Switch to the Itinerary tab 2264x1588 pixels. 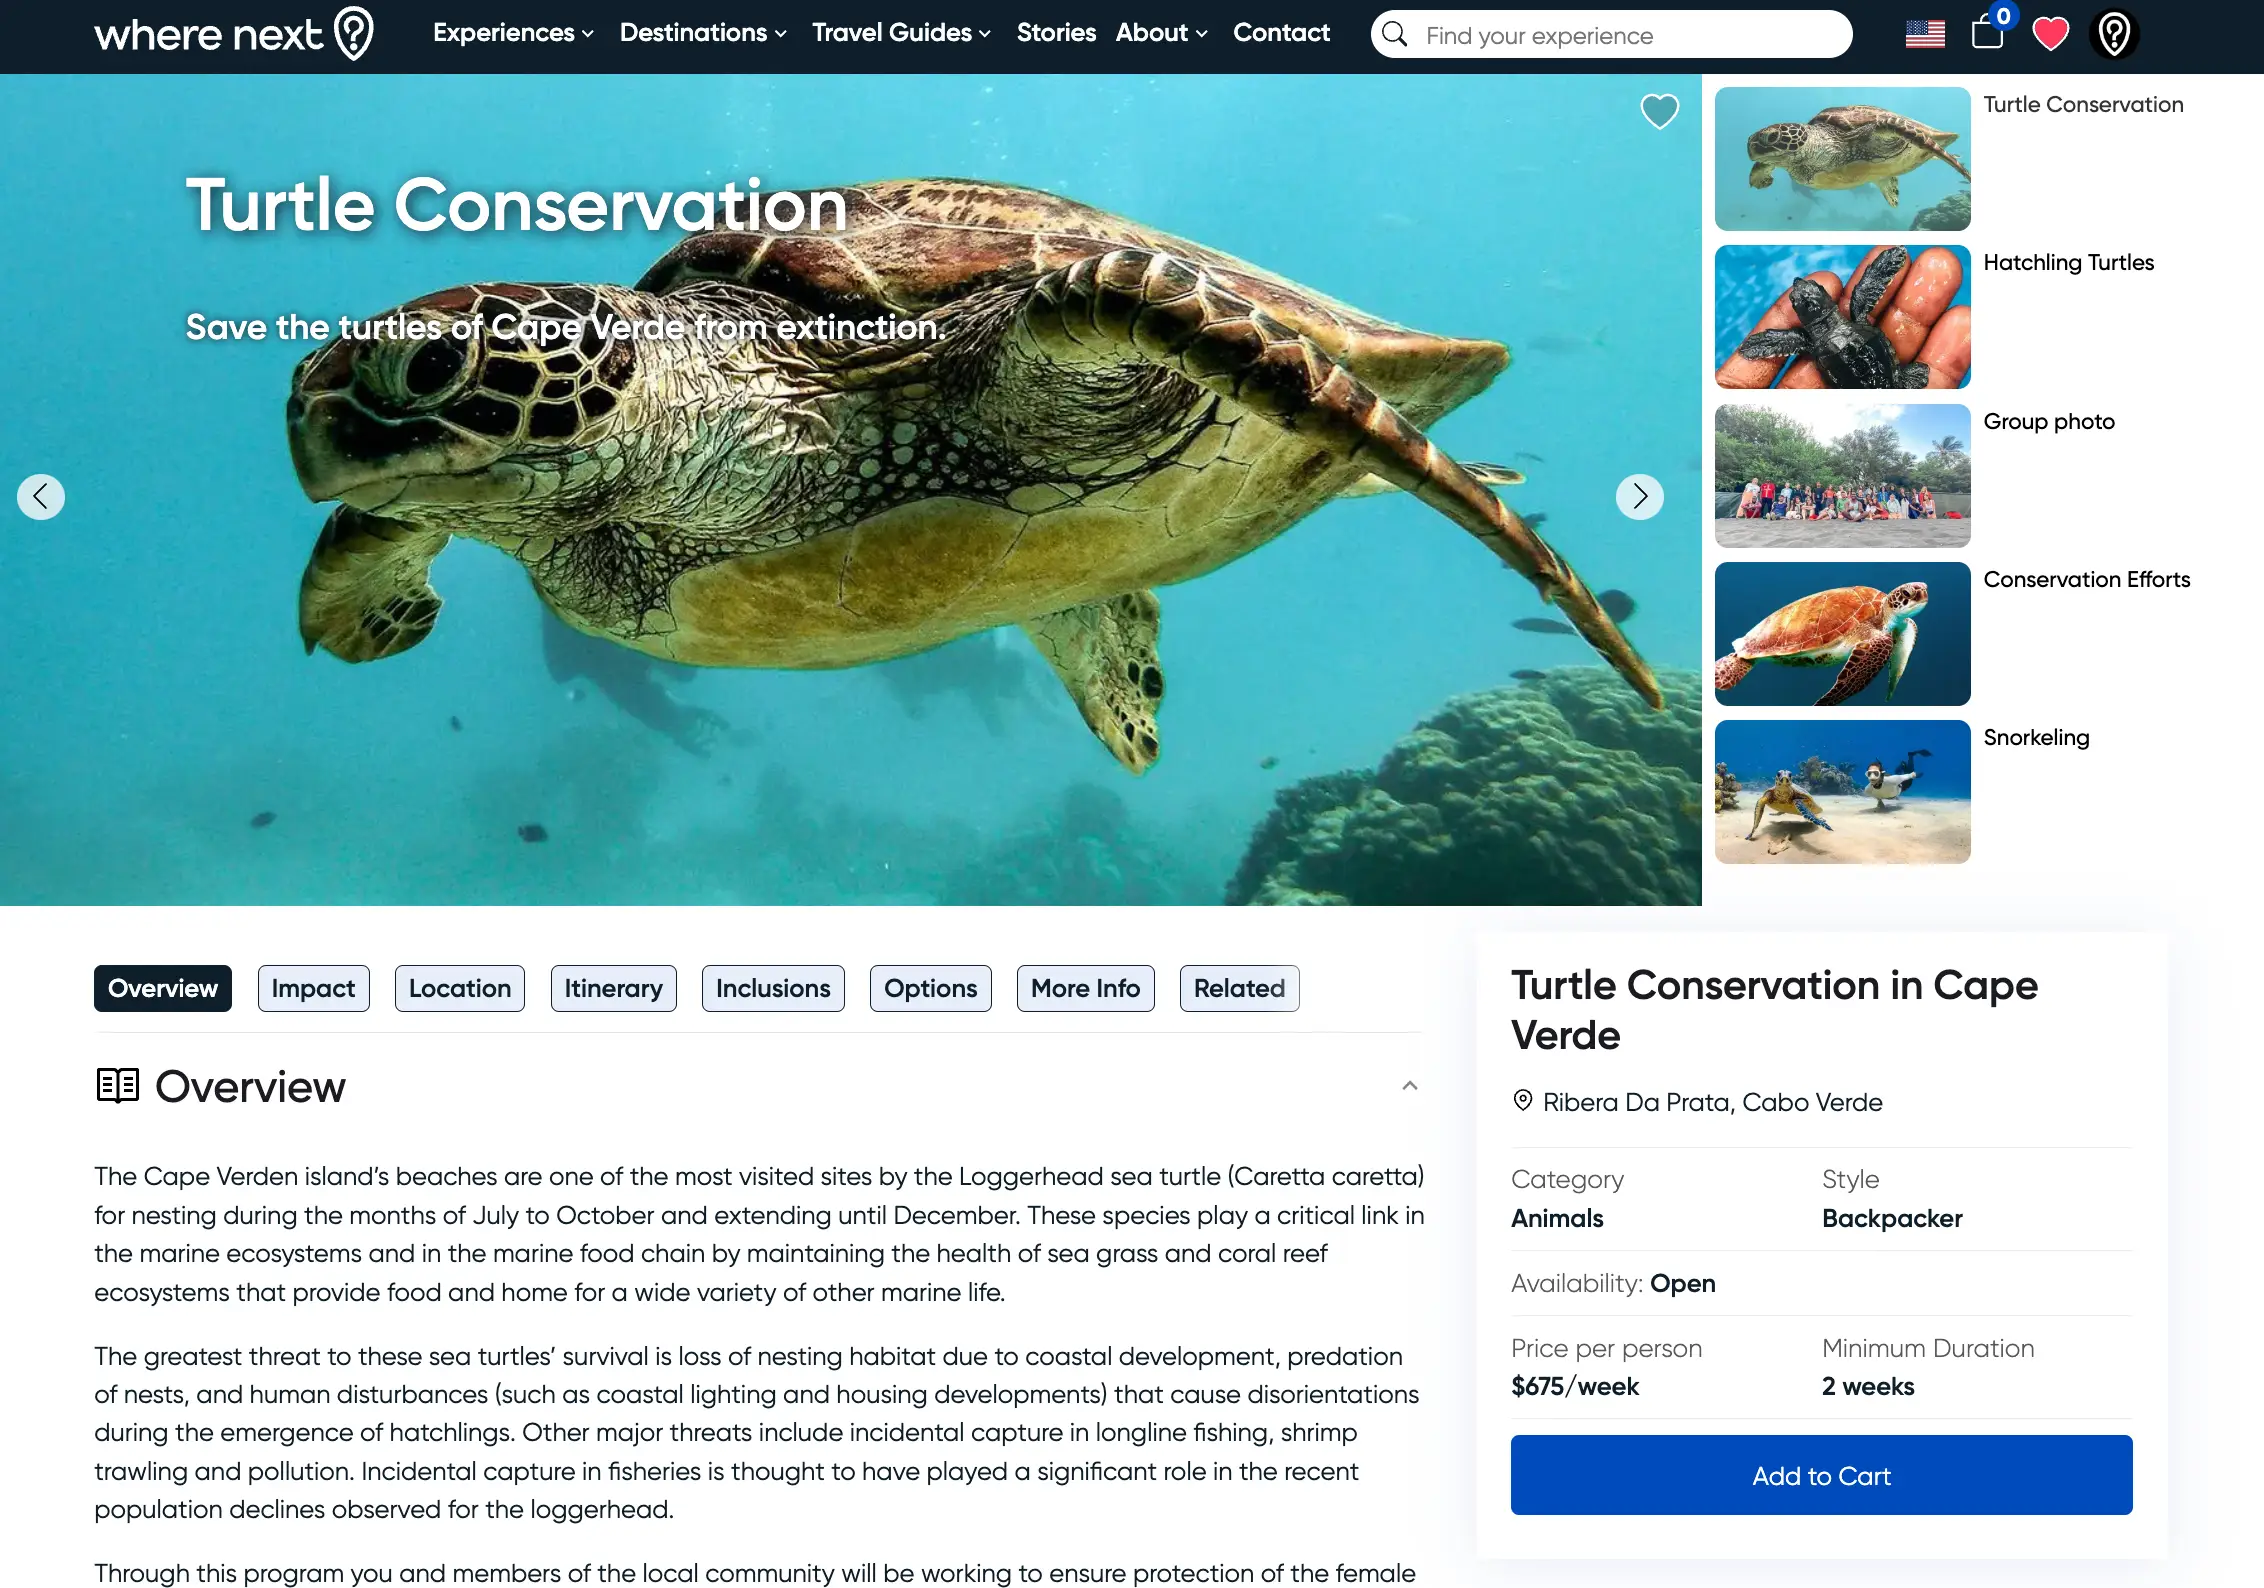pos(613,988)
